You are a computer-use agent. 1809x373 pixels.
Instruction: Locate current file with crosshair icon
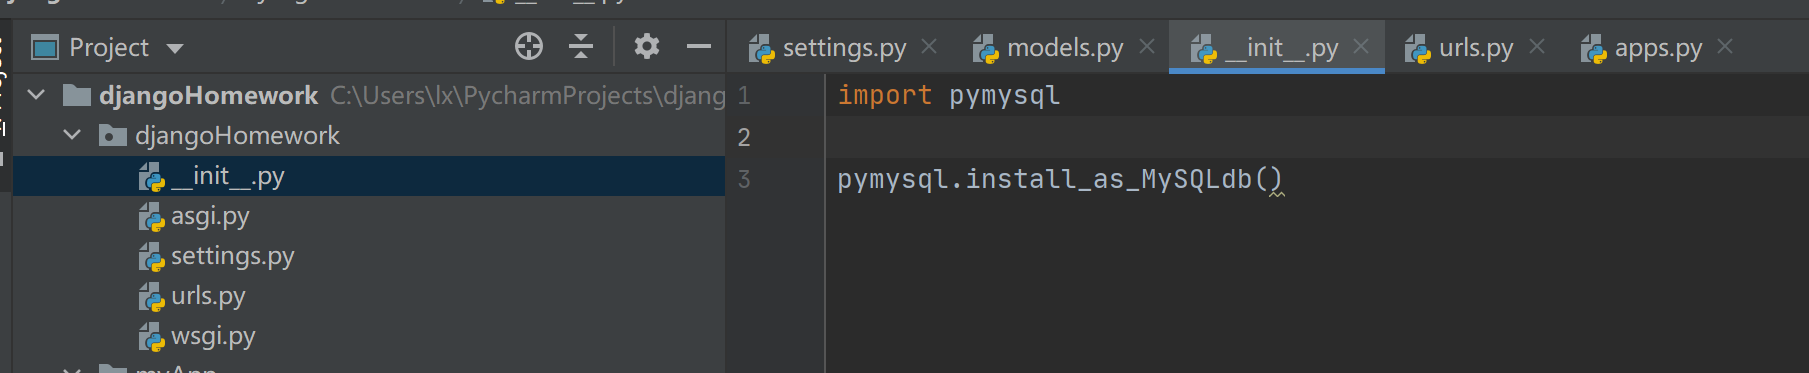click(x=529, y=46)
